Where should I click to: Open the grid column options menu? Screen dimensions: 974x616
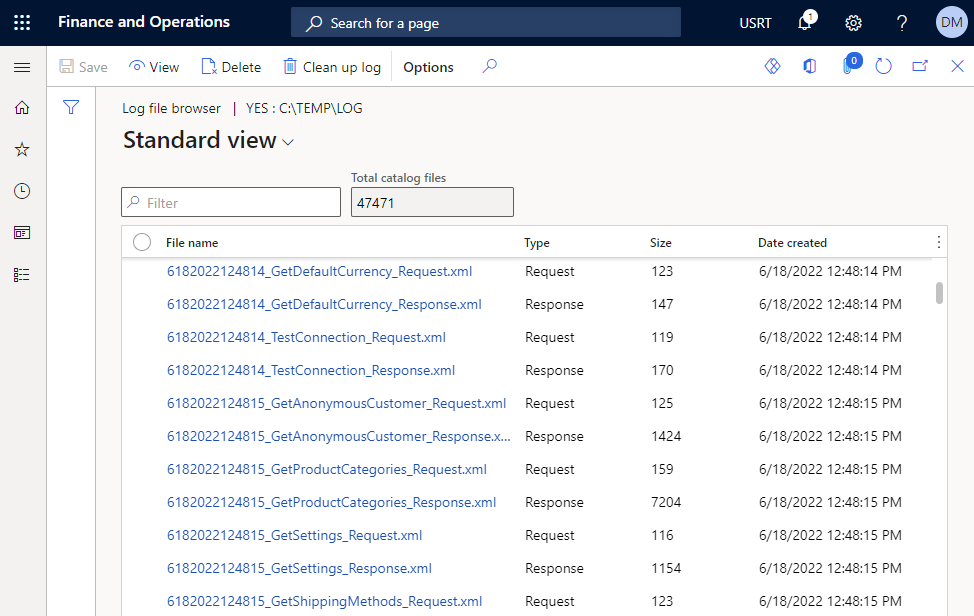click(x=938, y=242)
